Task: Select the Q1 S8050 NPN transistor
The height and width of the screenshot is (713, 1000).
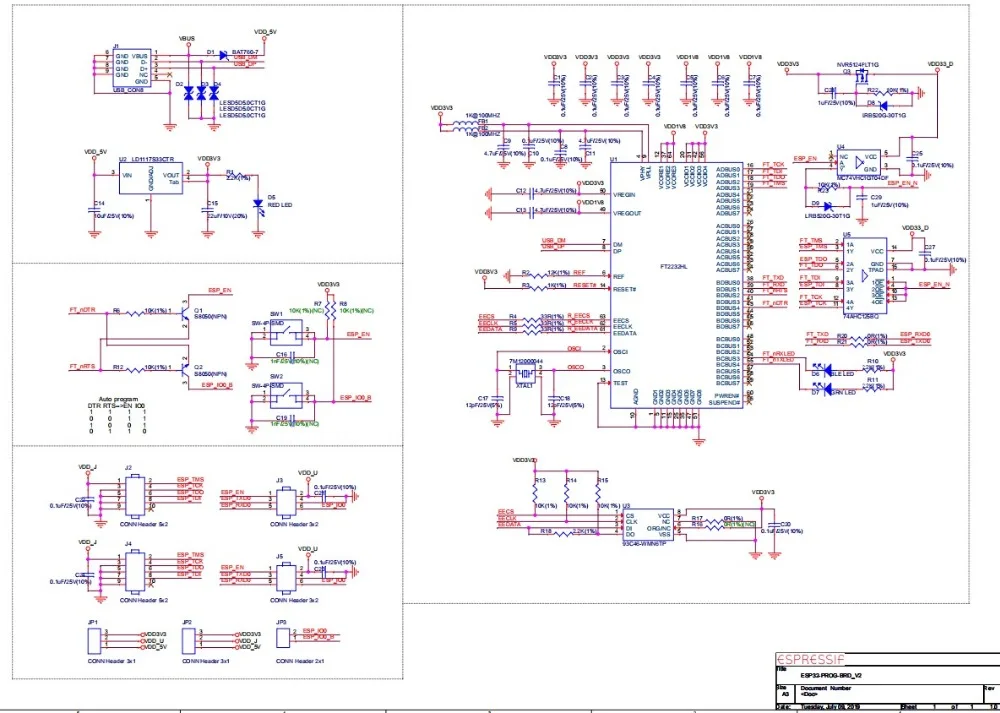Action: 184,313
